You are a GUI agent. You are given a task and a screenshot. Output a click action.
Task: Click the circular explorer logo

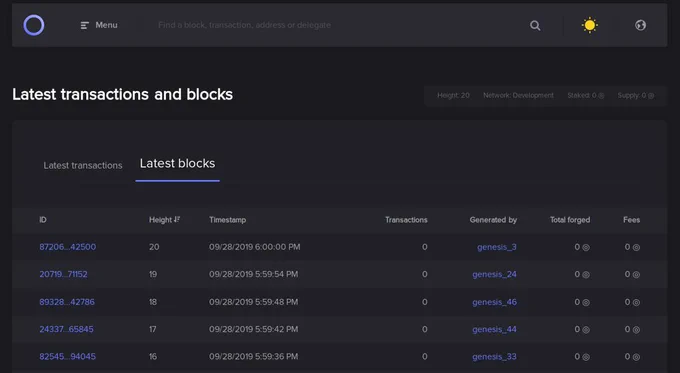[34, 25]
